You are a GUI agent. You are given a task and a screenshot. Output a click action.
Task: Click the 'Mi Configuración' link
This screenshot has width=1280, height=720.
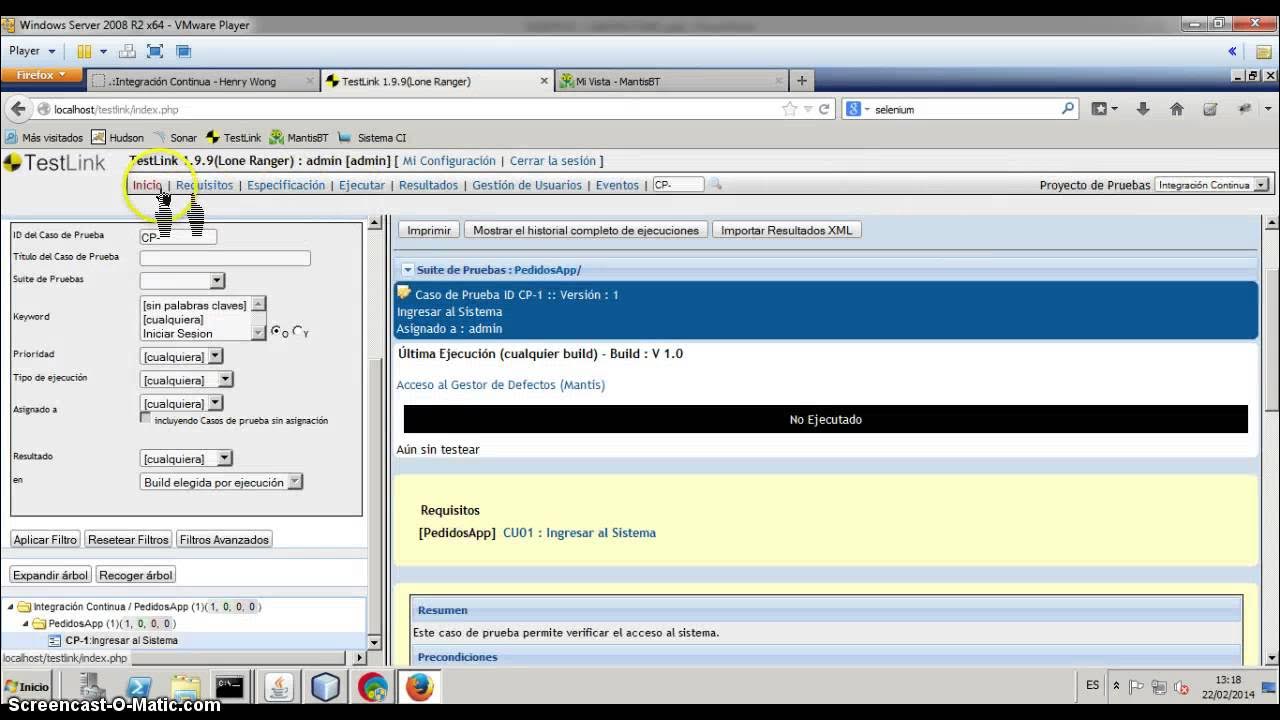pos(449,161)
